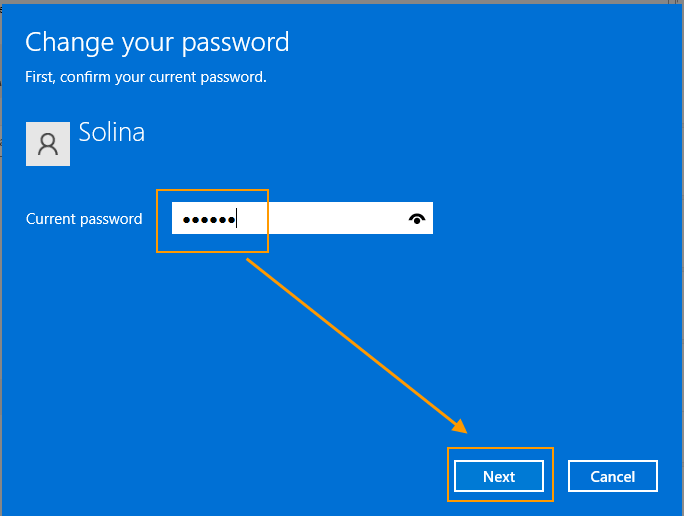Place cursor after the last password dot
Viewport: 684px width, 516px height.
click(x=236, y=219)
